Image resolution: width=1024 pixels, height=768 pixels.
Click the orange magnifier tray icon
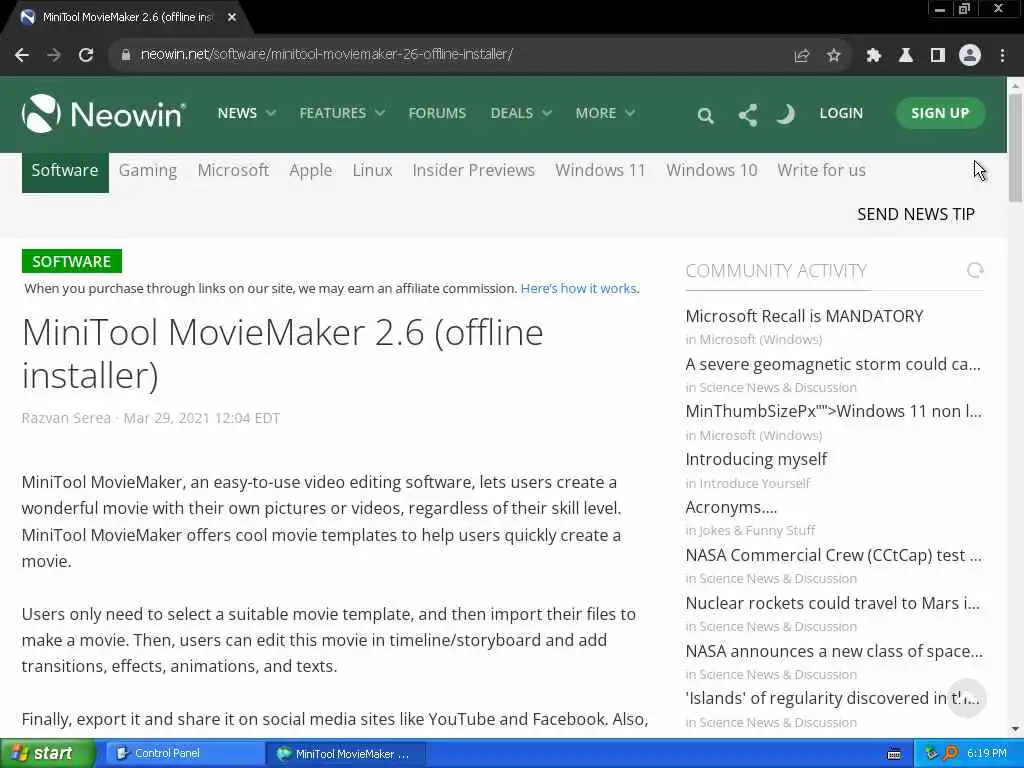[950, 754]
